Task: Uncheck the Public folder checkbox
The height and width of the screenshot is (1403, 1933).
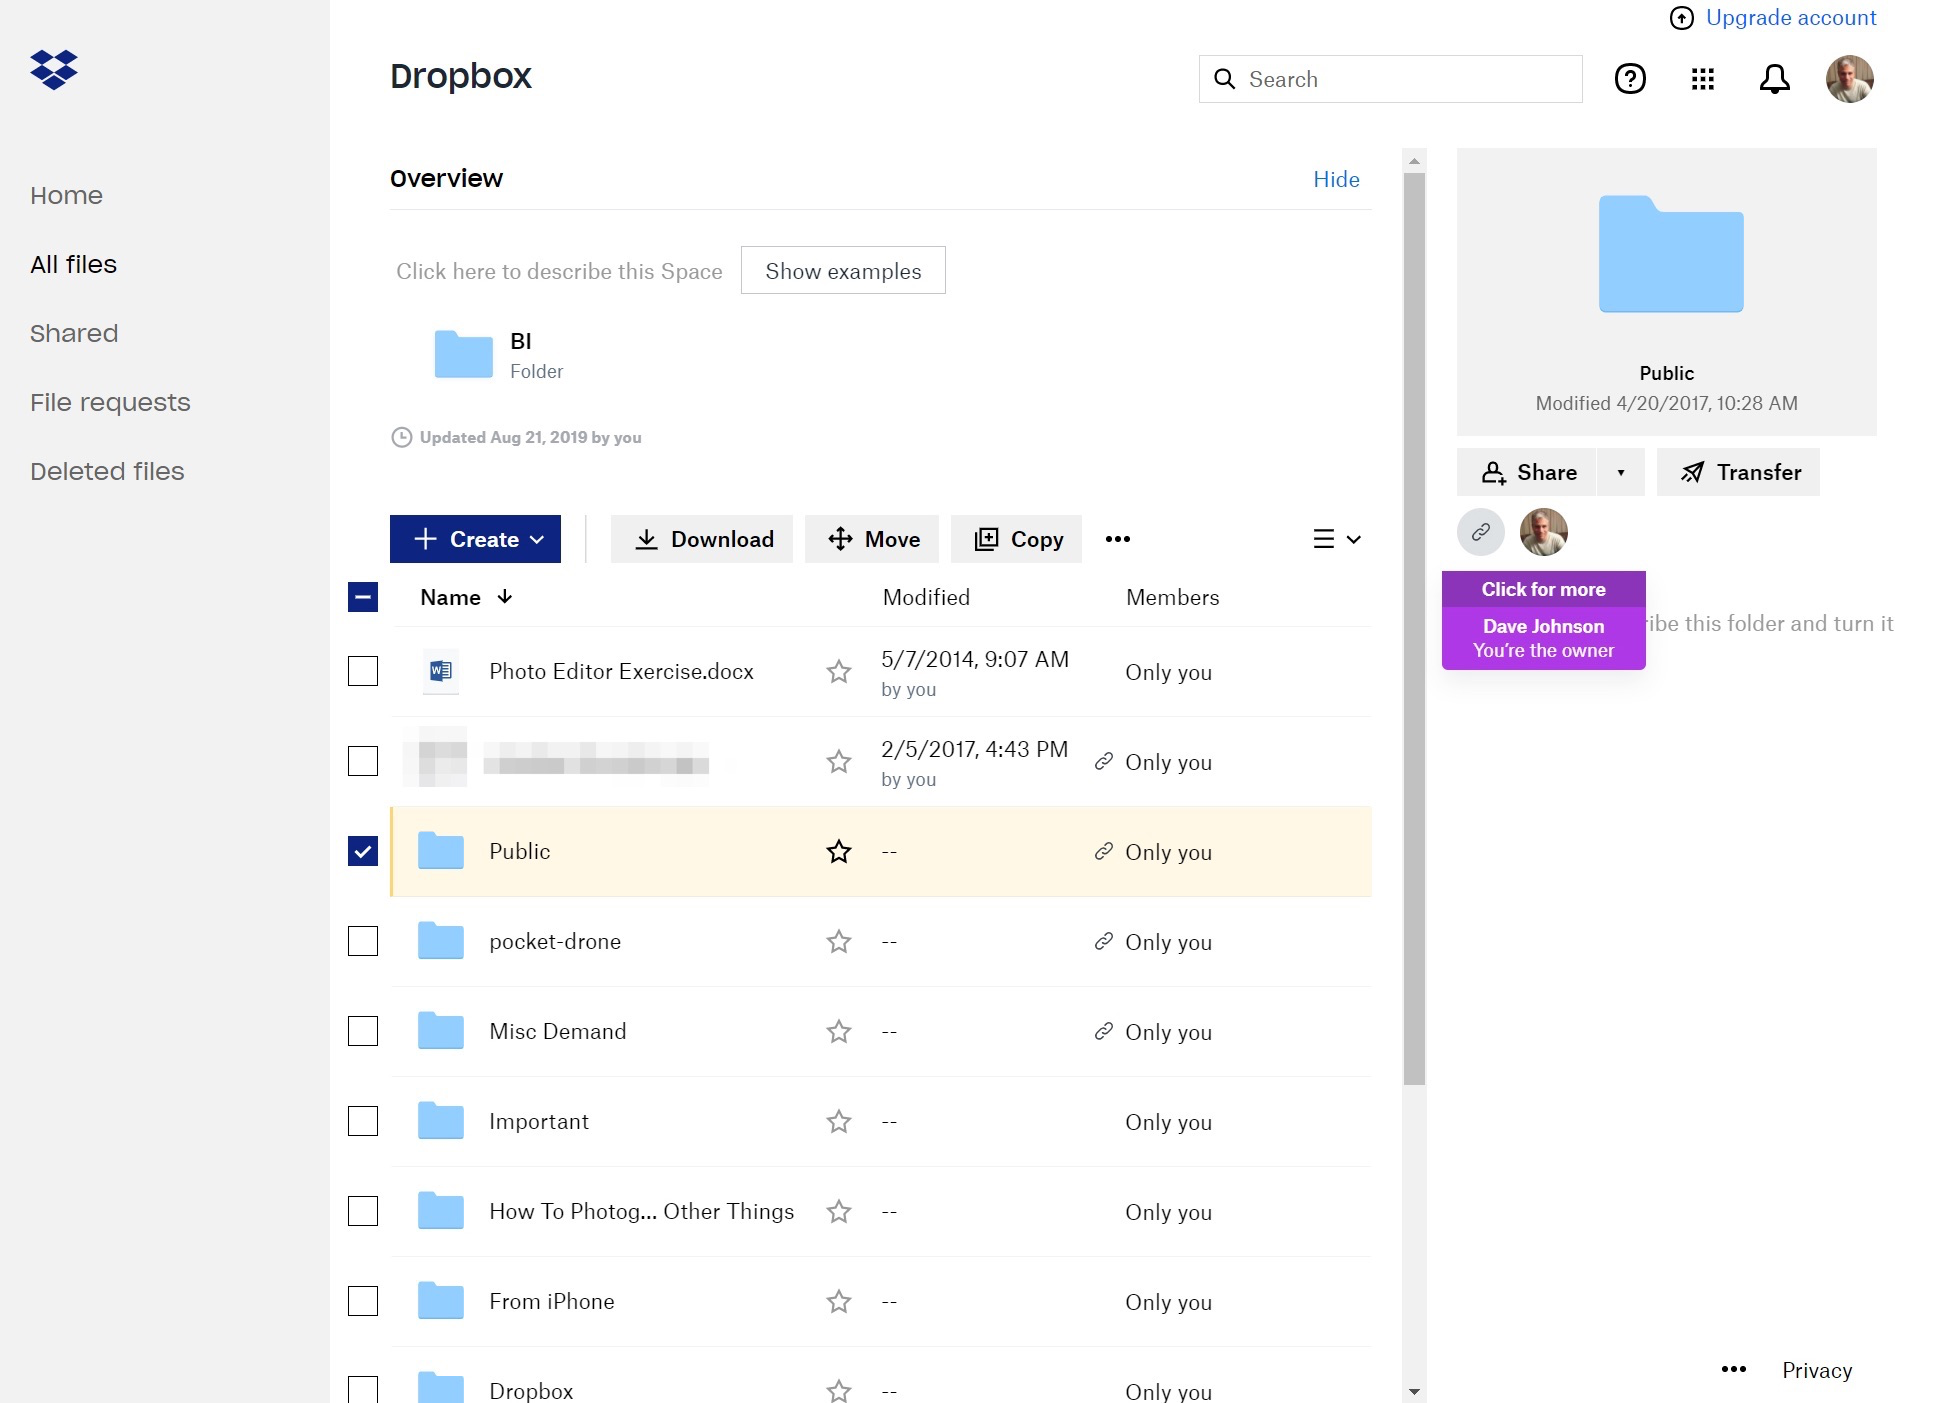Action: pos(362,851)
